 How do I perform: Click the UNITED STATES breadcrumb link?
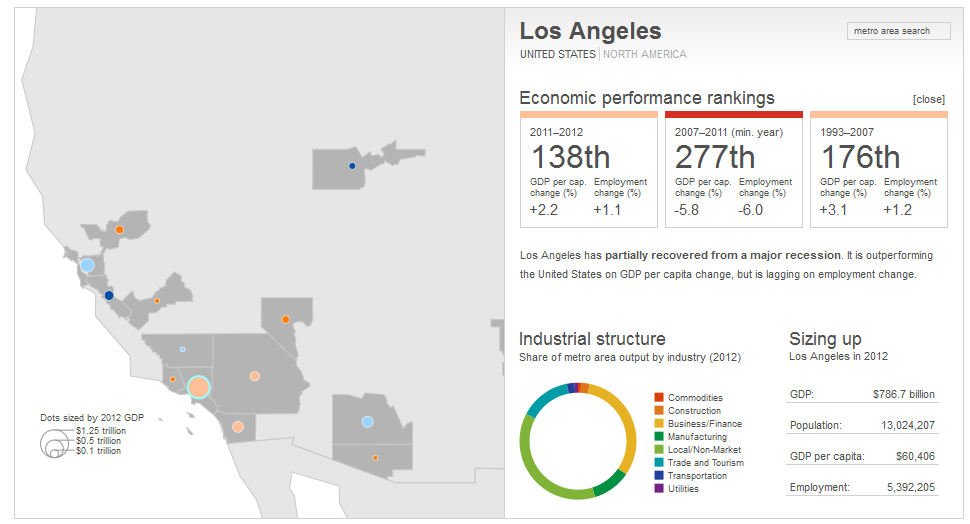coord(557,55)
